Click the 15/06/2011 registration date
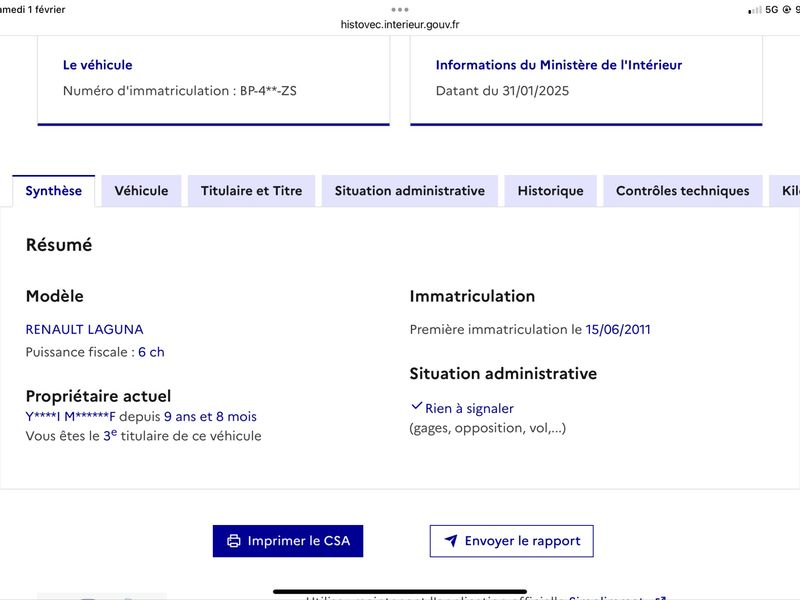Viewport: 800px width, 600px height. (x=618, y=330)
